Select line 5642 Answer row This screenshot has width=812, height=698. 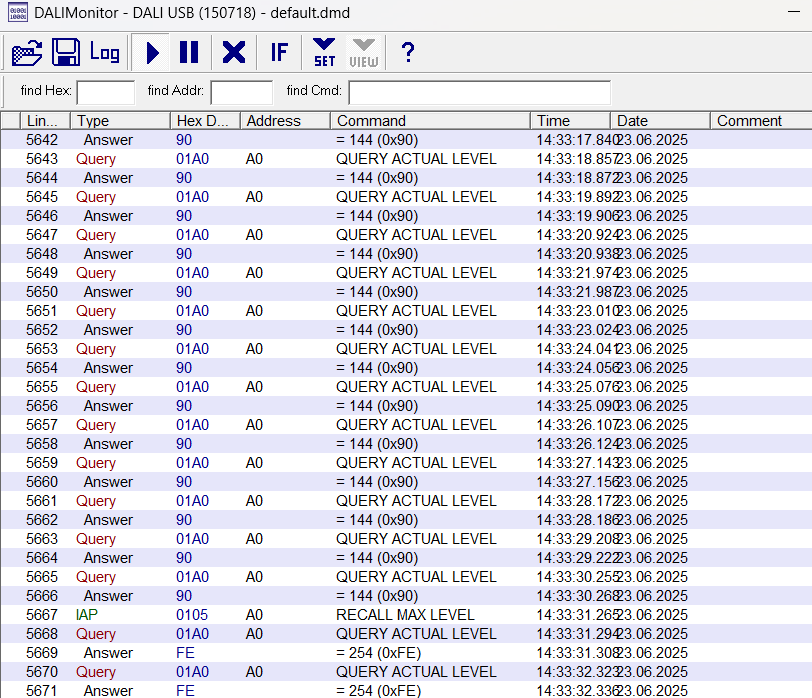point(406,140)
